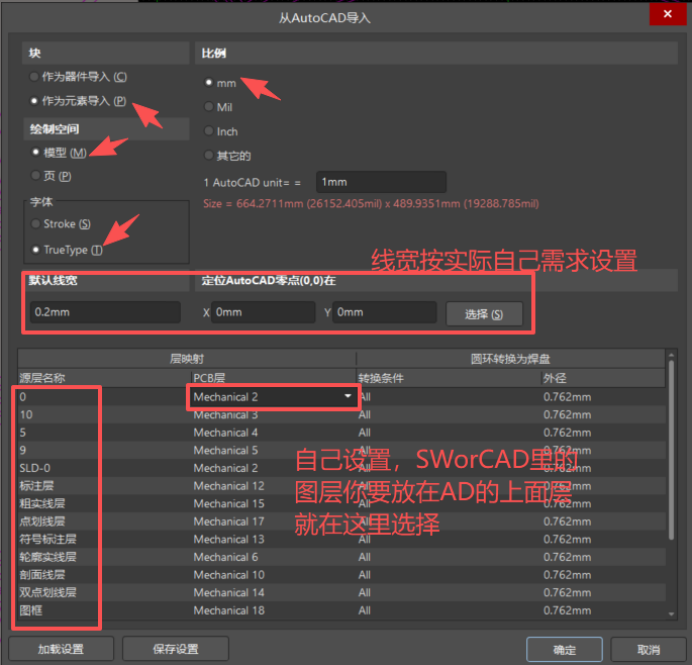Screen dimensions: 692x665
Task: Click the scrollbar down arrow of the layer table
Action: (671, 614)
